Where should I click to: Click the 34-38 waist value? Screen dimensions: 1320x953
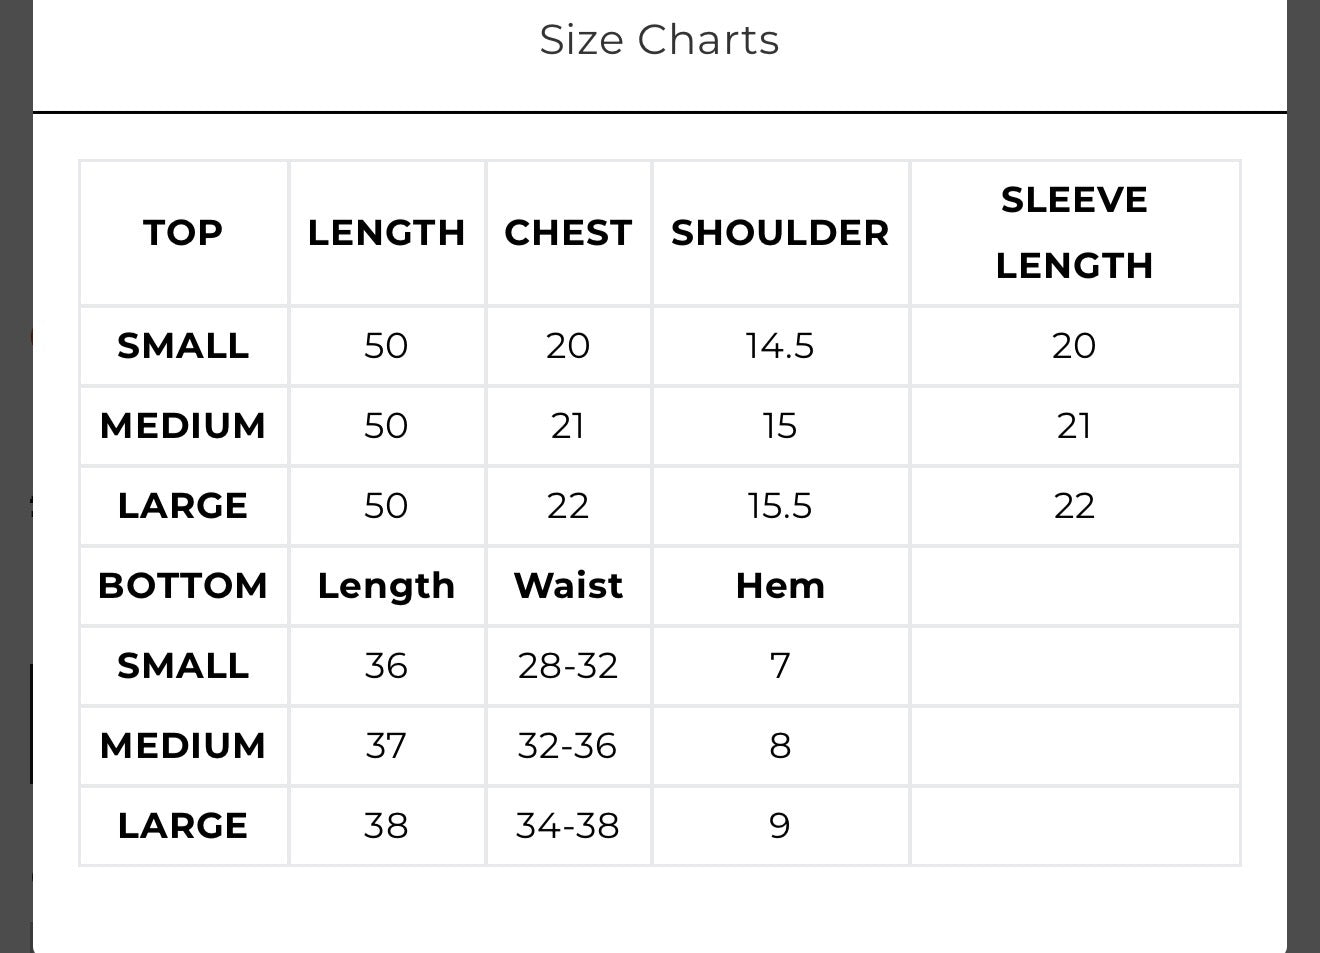568,826
